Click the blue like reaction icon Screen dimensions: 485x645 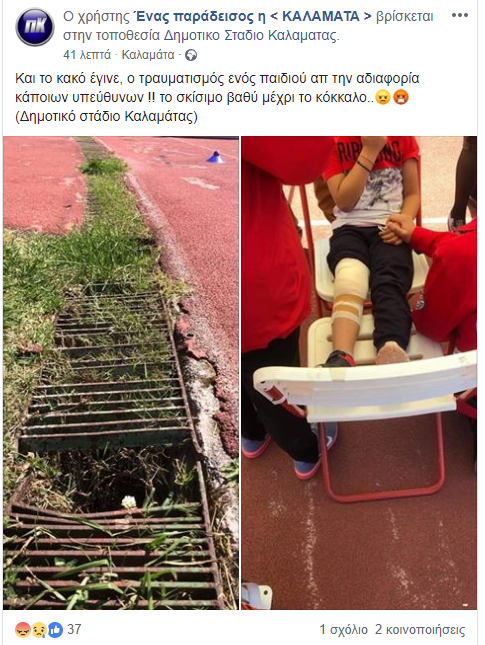pyautogui.click(x=56, y=630)
